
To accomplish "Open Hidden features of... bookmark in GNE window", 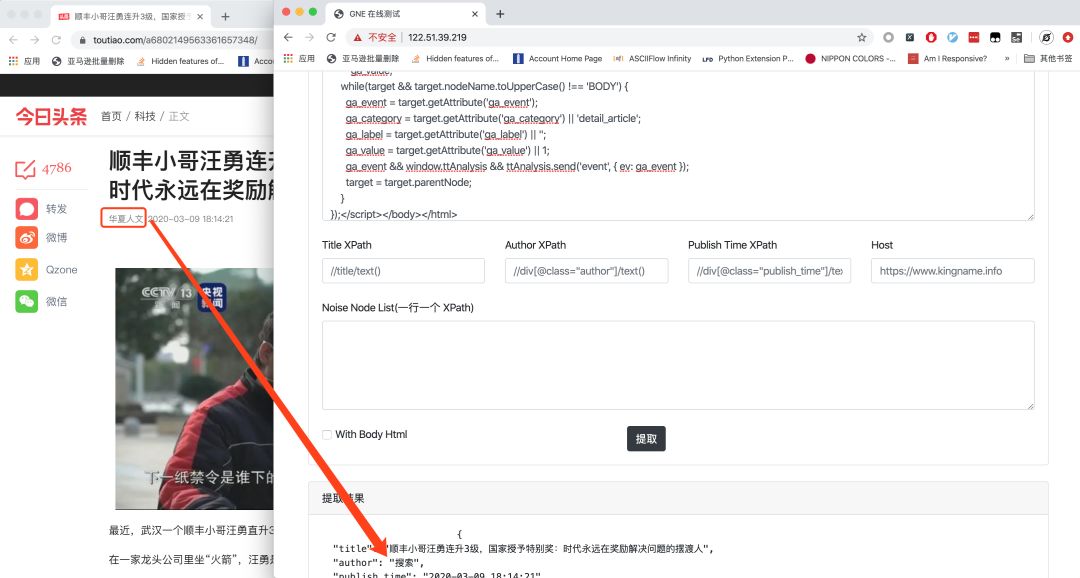I will pos(455,59).
